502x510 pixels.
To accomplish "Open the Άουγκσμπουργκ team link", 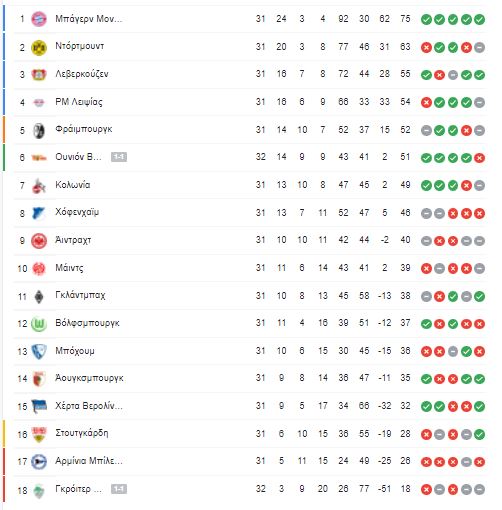I will point(89,378).
